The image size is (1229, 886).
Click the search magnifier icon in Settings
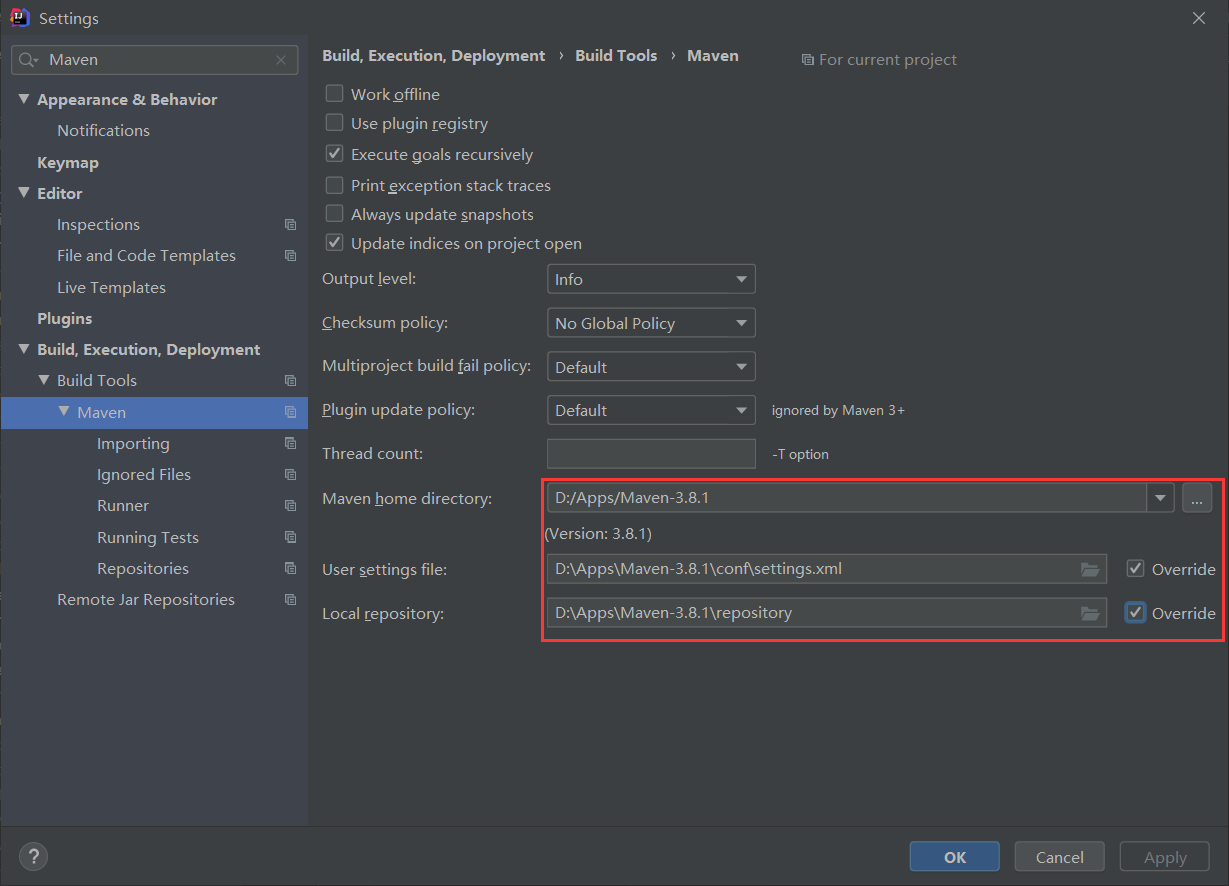[29, 60]
